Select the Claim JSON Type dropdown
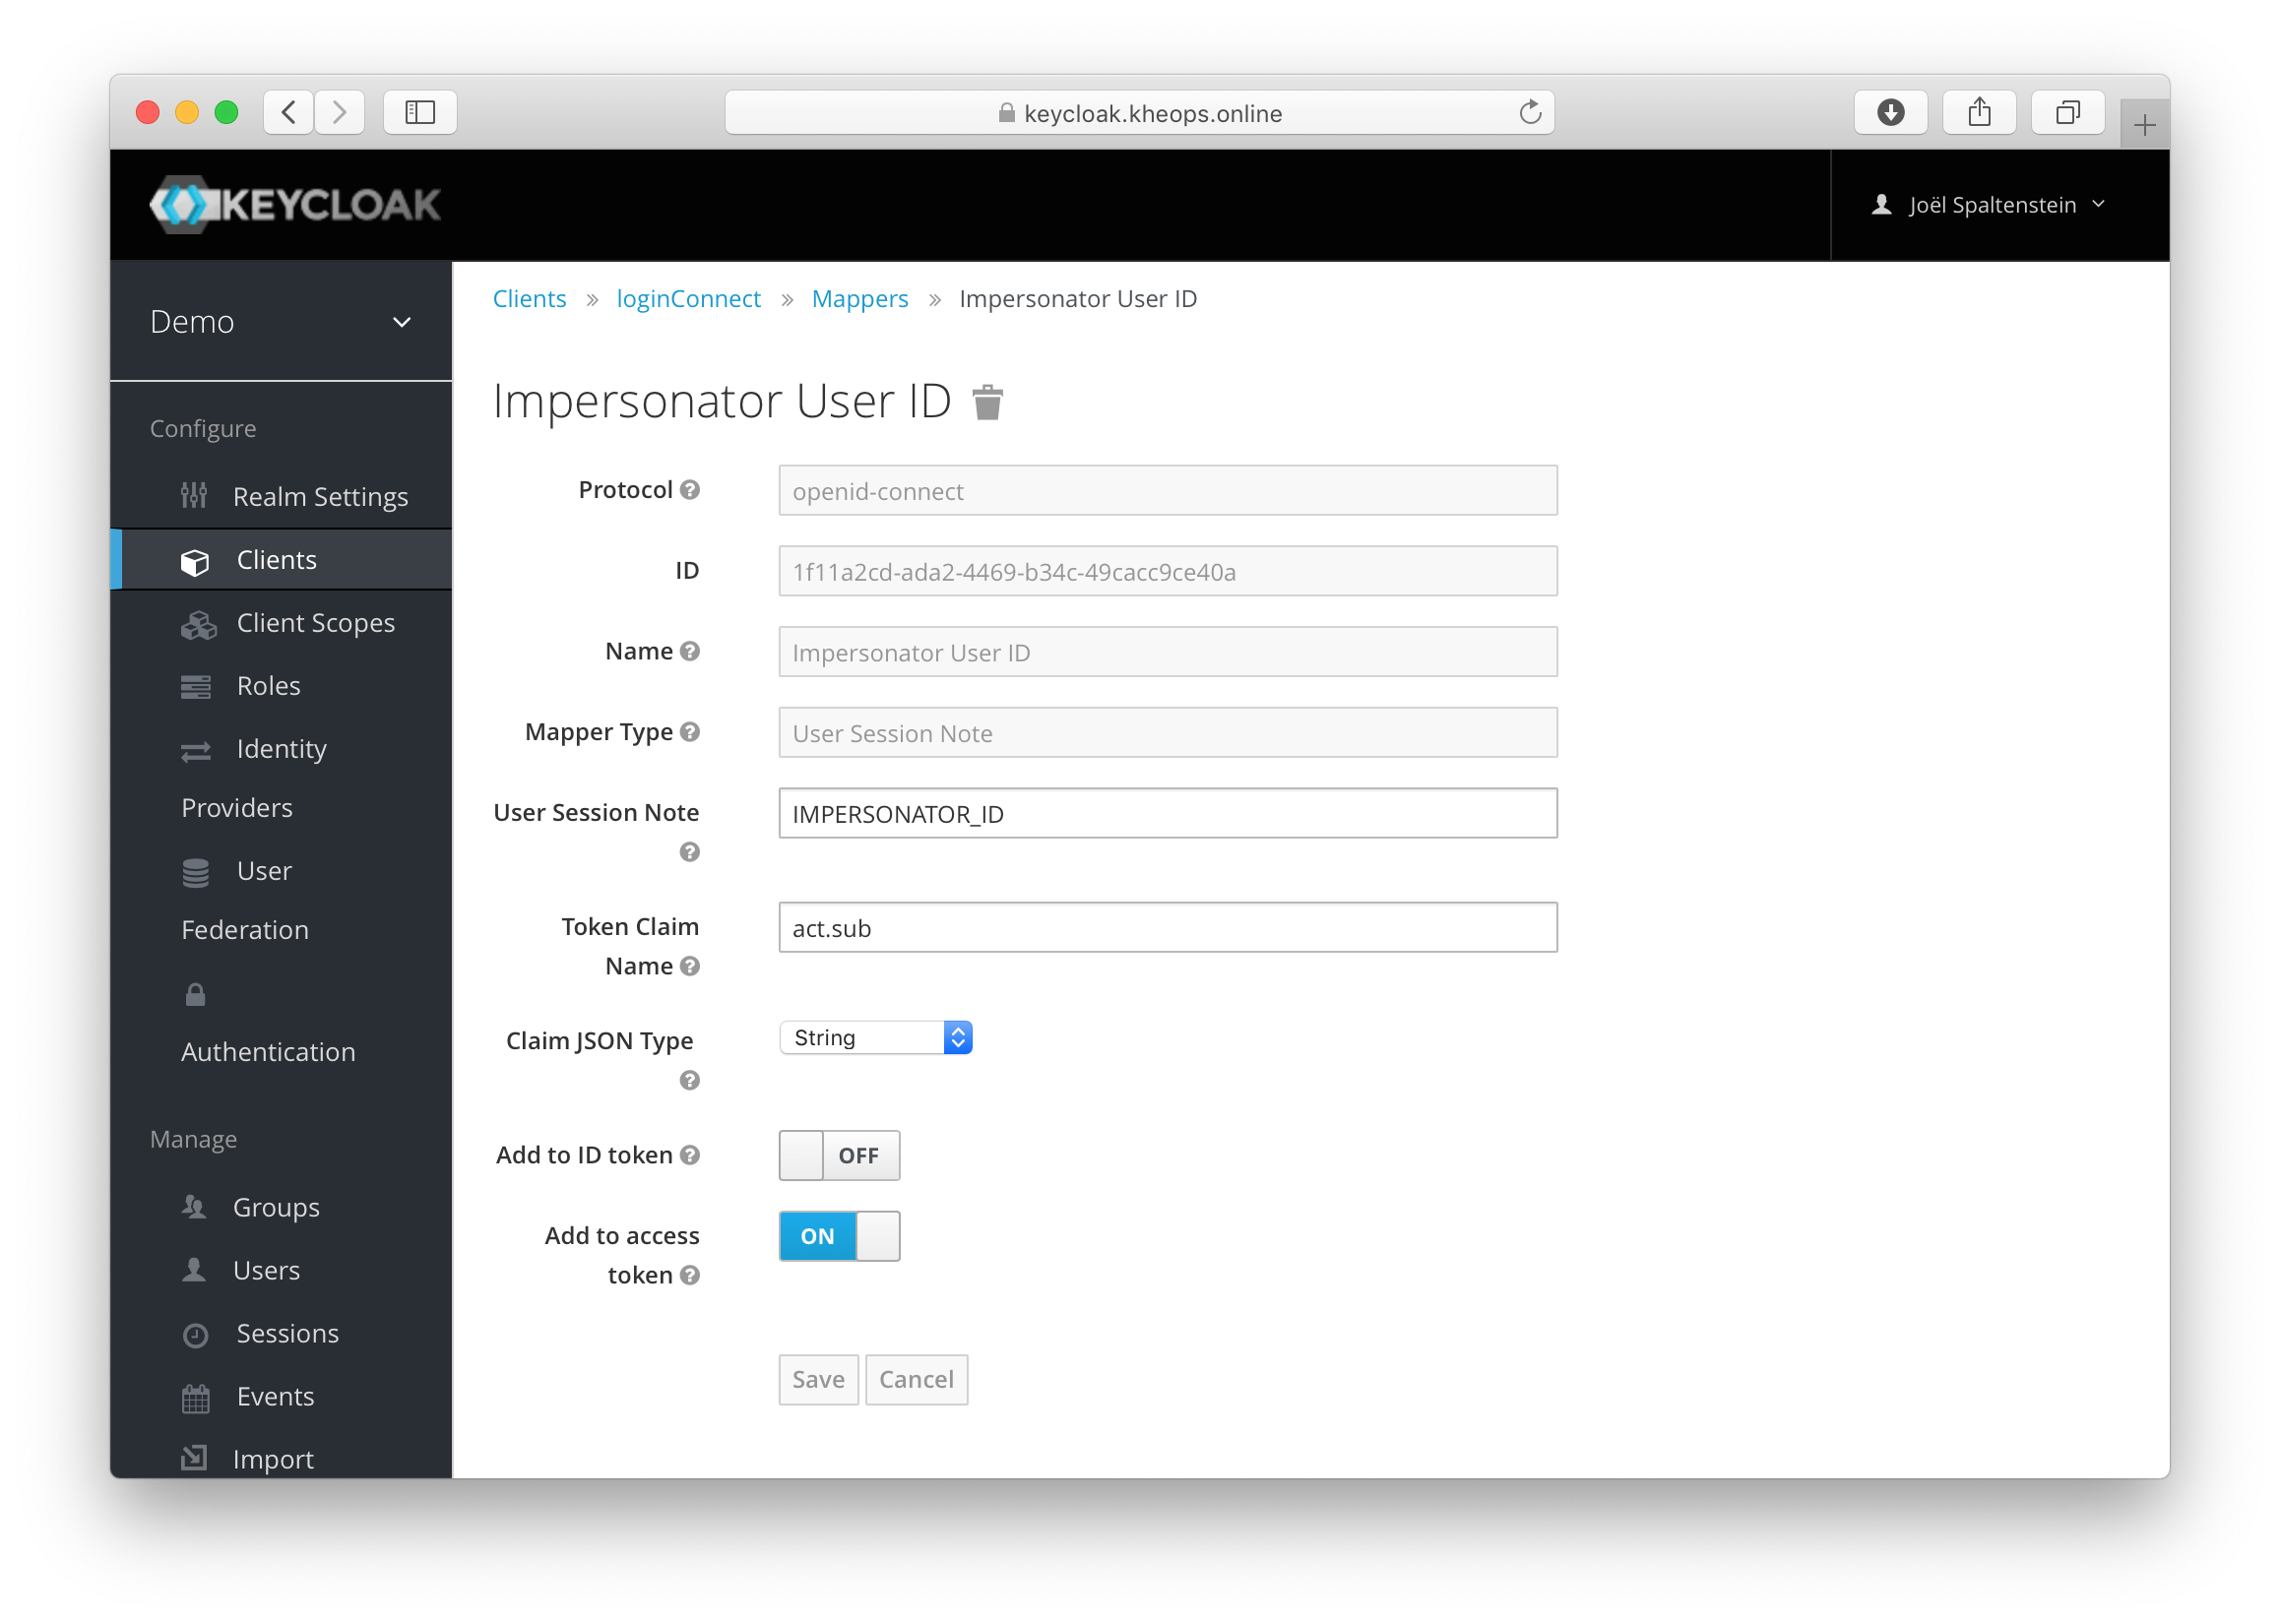Screen dimensions: 2280x1624 [875, 1037]
